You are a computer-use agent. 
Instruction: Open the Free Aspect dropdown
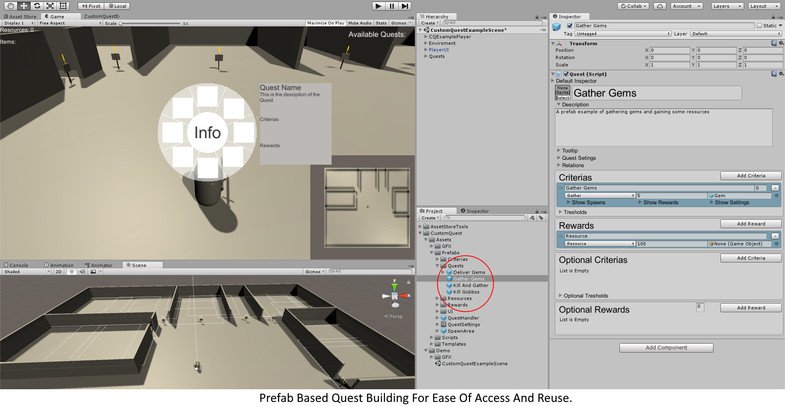70,23
